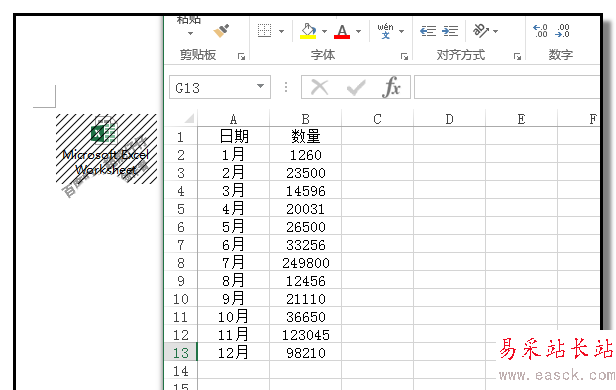616x390 pixels.
Task: Click the Orientation text-angle icon
Action: 480,31
